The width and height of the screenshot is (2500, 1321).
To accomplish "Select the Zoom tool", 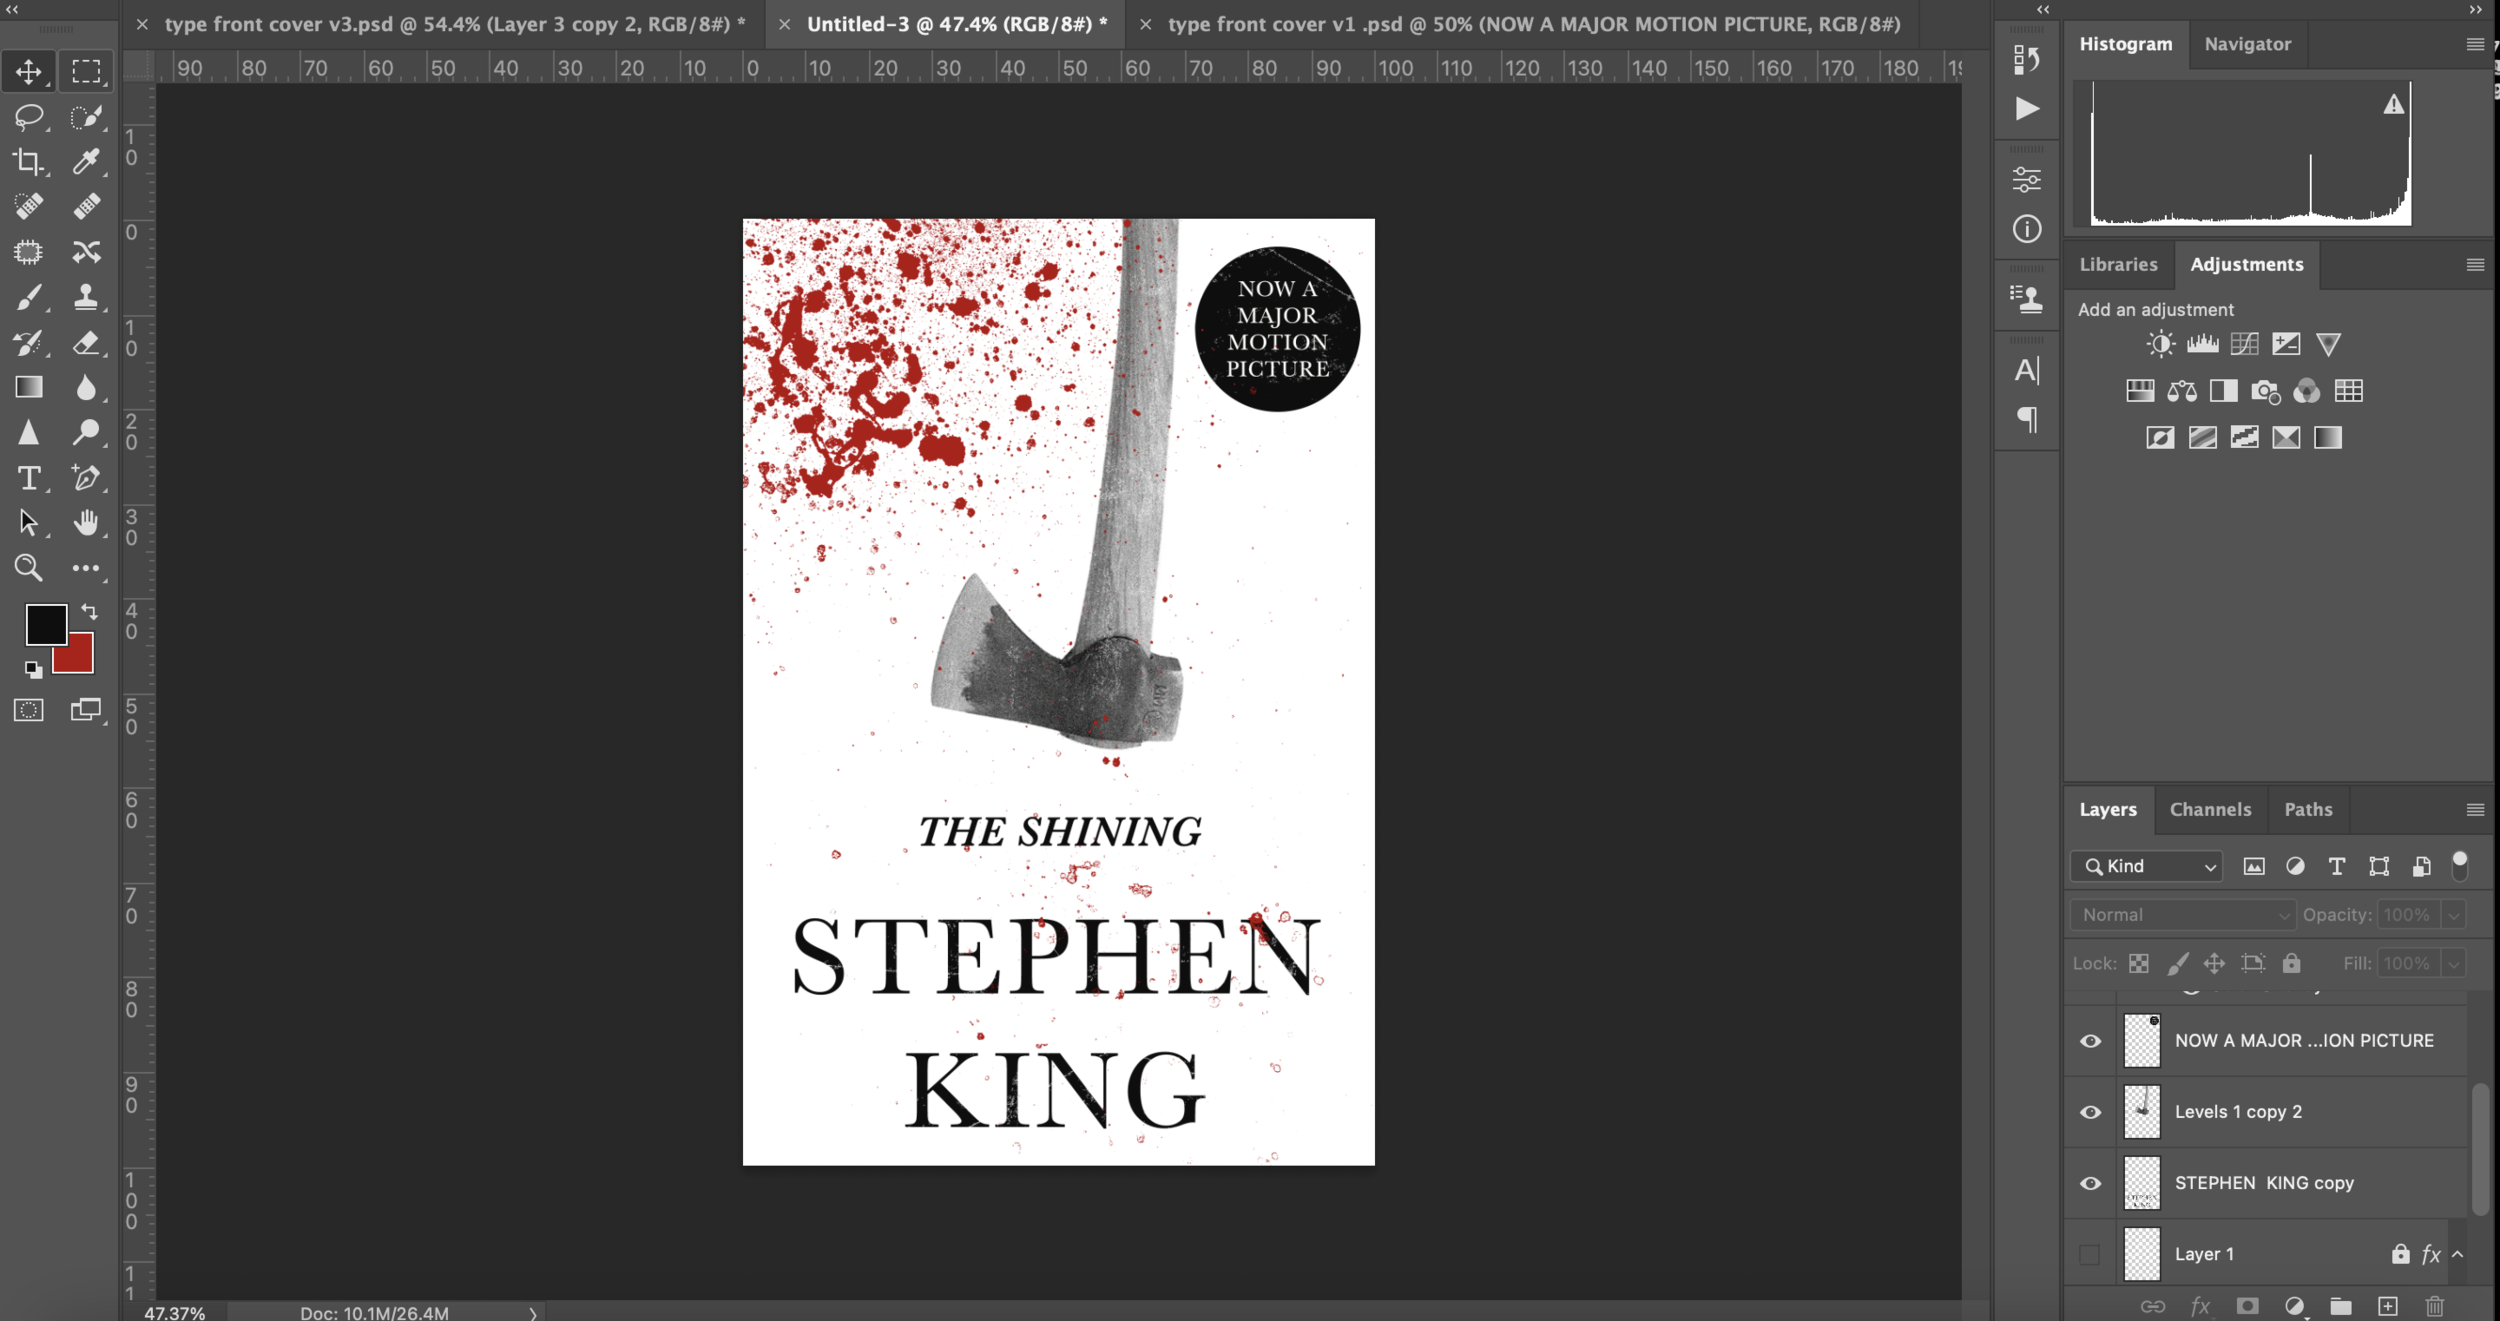I will tap(28, 568).
